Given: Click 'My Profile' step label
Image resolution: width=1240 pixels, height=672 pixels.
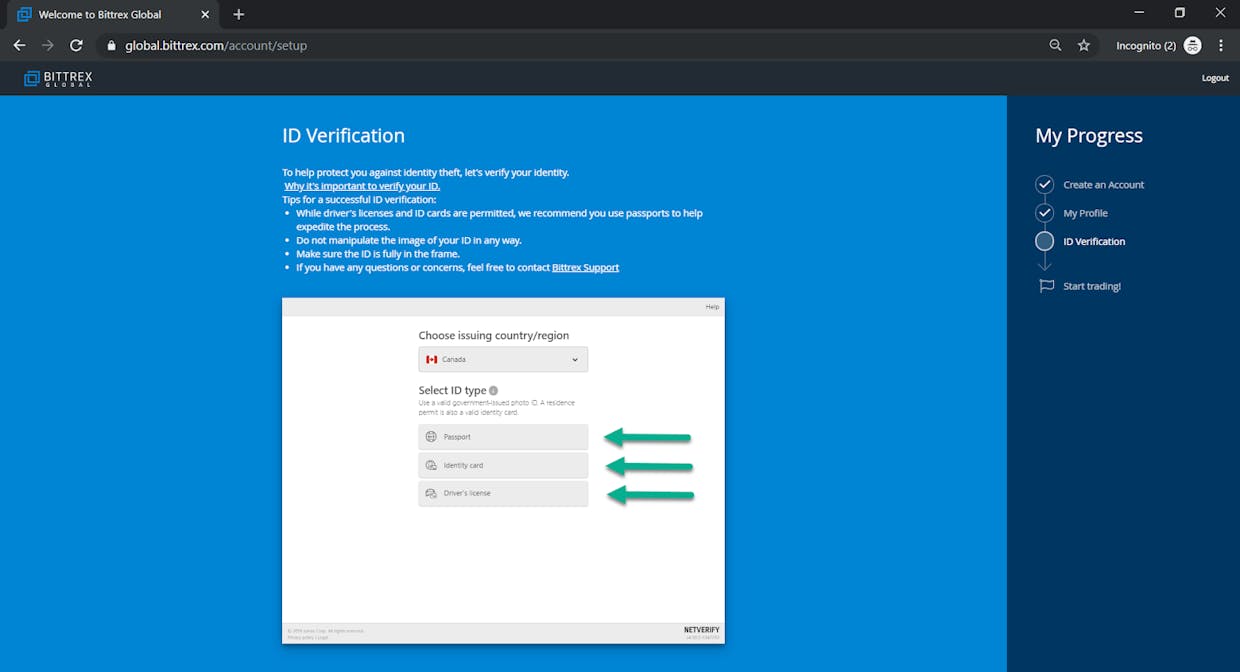Looking at the screenshot, I should pyautogui.click(x=1085, y=213).
